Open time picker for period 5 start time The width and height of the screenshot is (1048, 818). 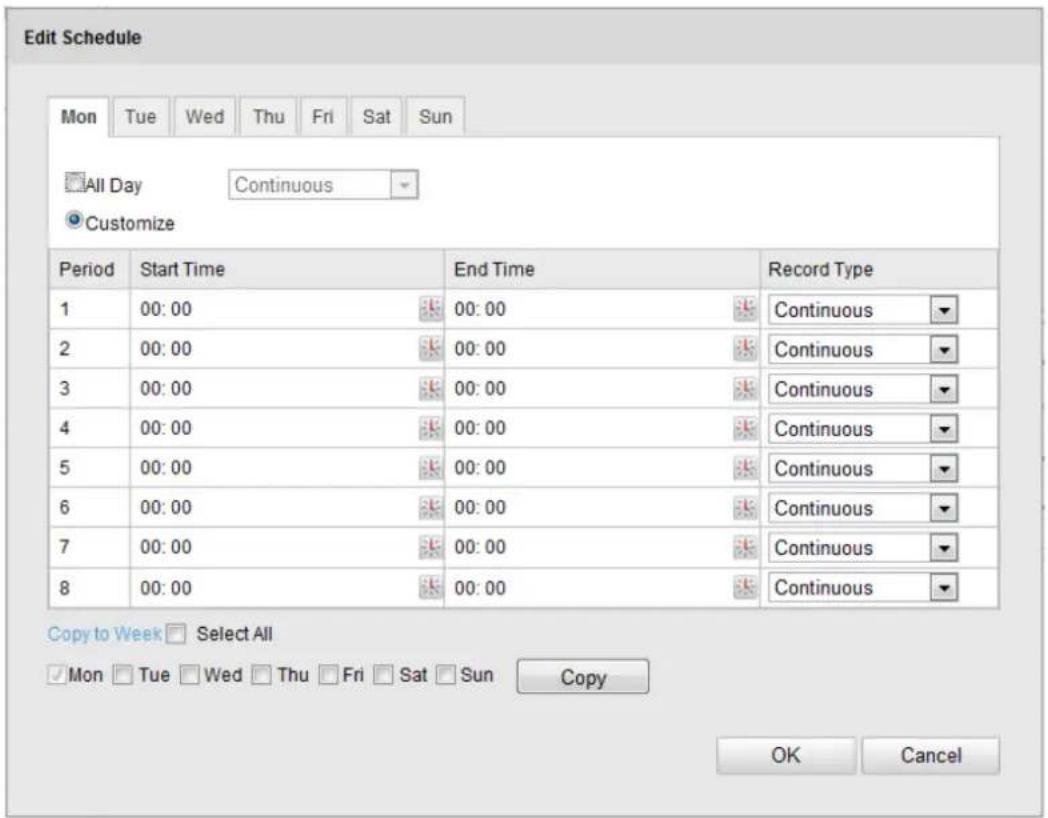click(x=431, y=468)
